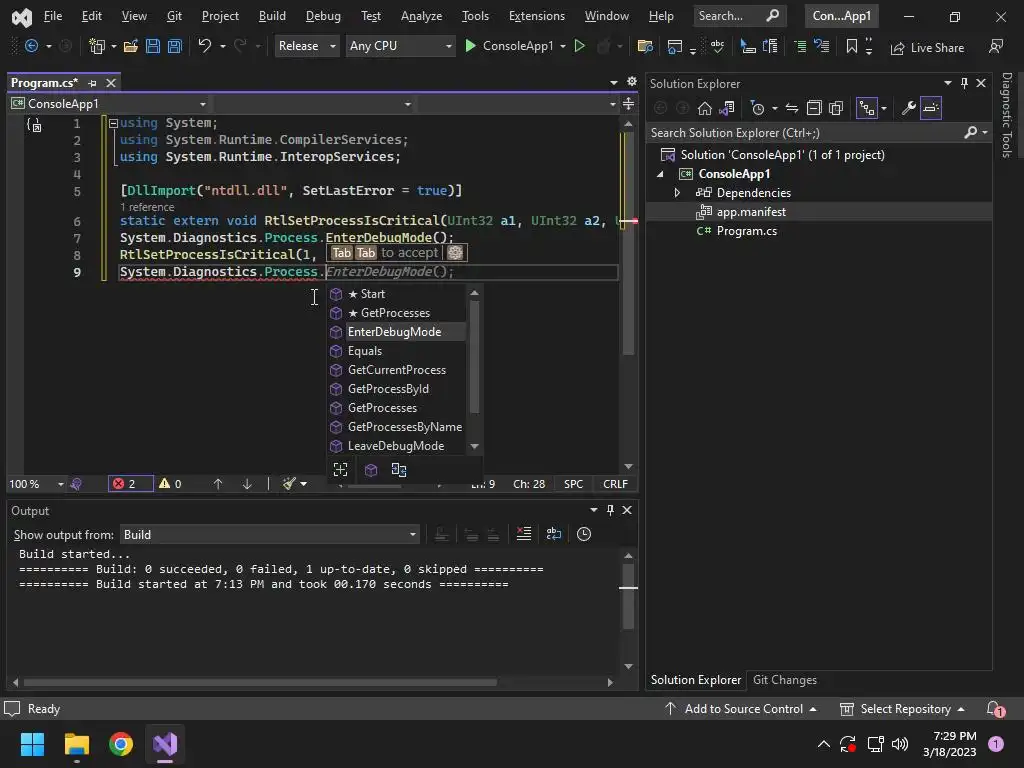Click Select Repository in status bar
1024x768 pixels.
pos(902,709)
